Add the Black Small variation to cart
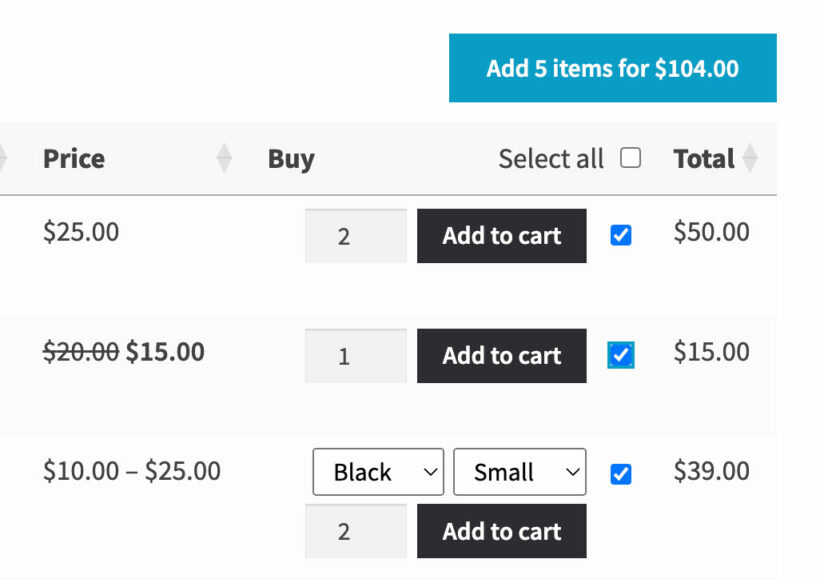This screenshot has width=820, height=579. (501, 531)
